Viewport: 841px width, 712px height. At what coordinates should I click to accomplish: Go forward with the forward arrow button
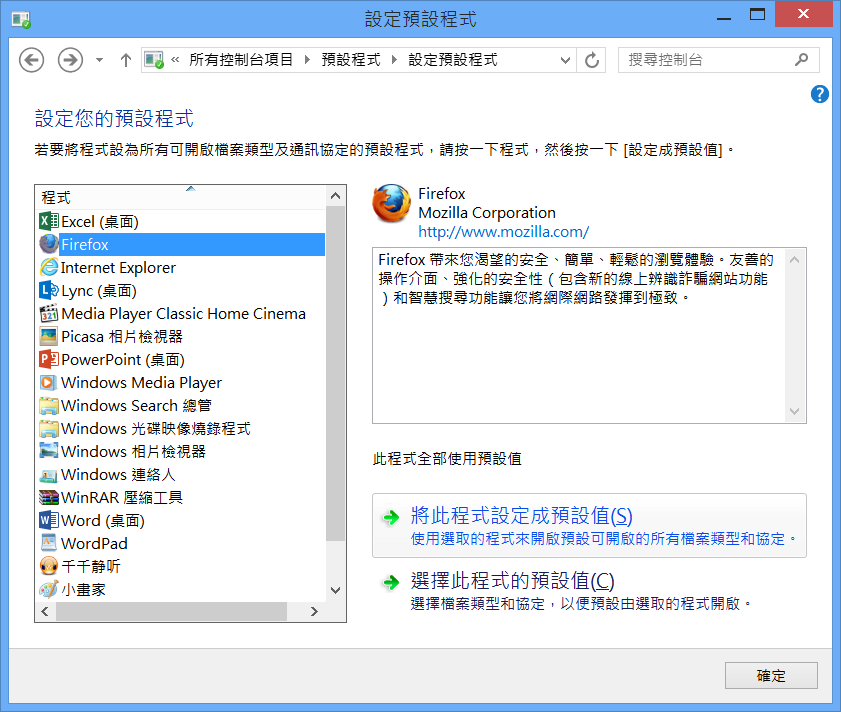coord(70,60)
